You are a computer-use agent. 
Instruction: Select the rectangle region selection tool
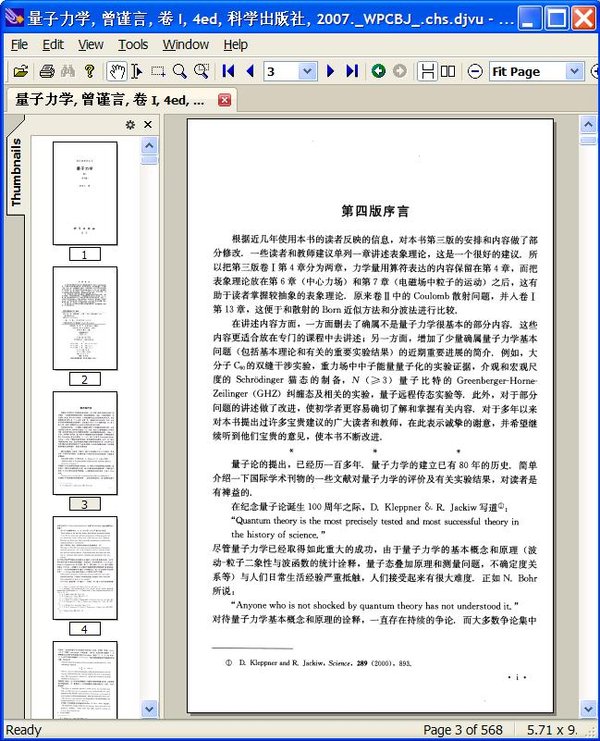[158, 71]
